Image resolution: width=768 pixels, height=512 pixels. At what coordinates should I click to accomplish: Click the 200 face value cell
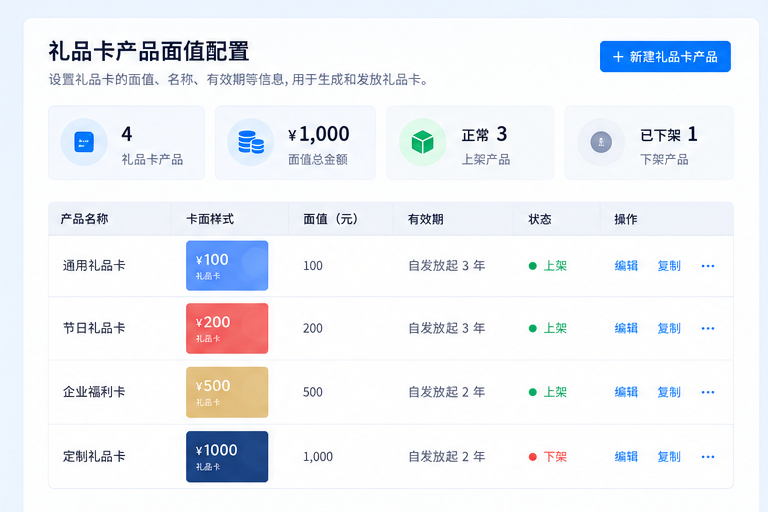(x=312, y=328)
